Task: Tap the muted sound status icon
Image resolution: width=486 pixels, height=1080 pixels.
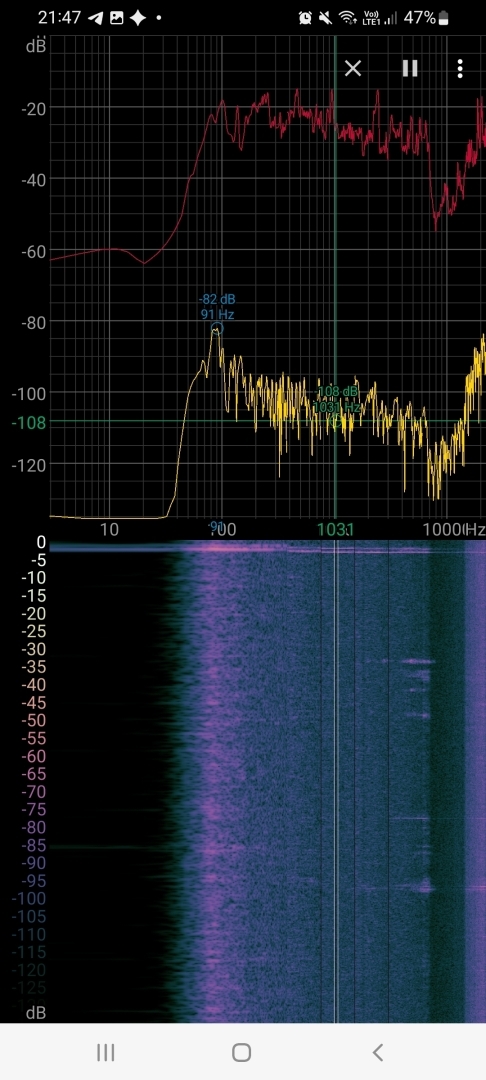Action: (325, 19)
